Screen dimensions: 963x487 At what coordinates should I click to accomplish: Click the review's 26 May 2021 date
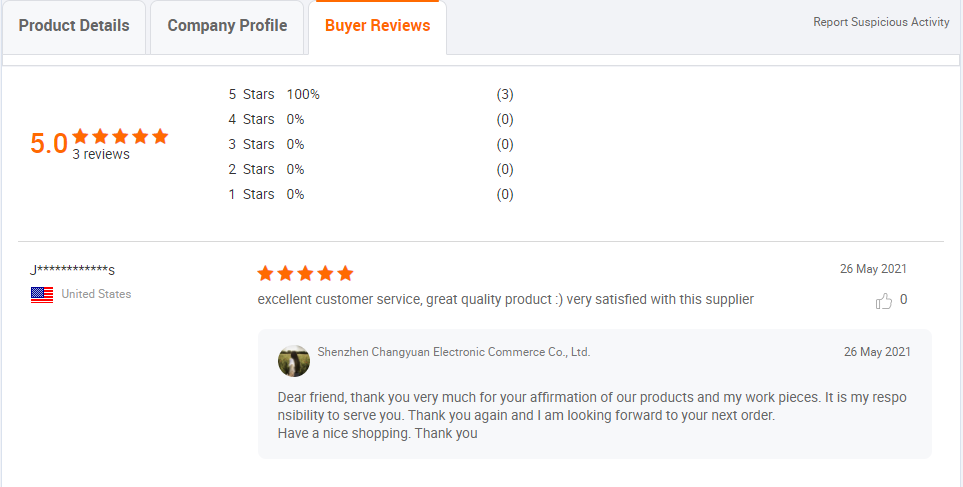[x=873, y=269]
